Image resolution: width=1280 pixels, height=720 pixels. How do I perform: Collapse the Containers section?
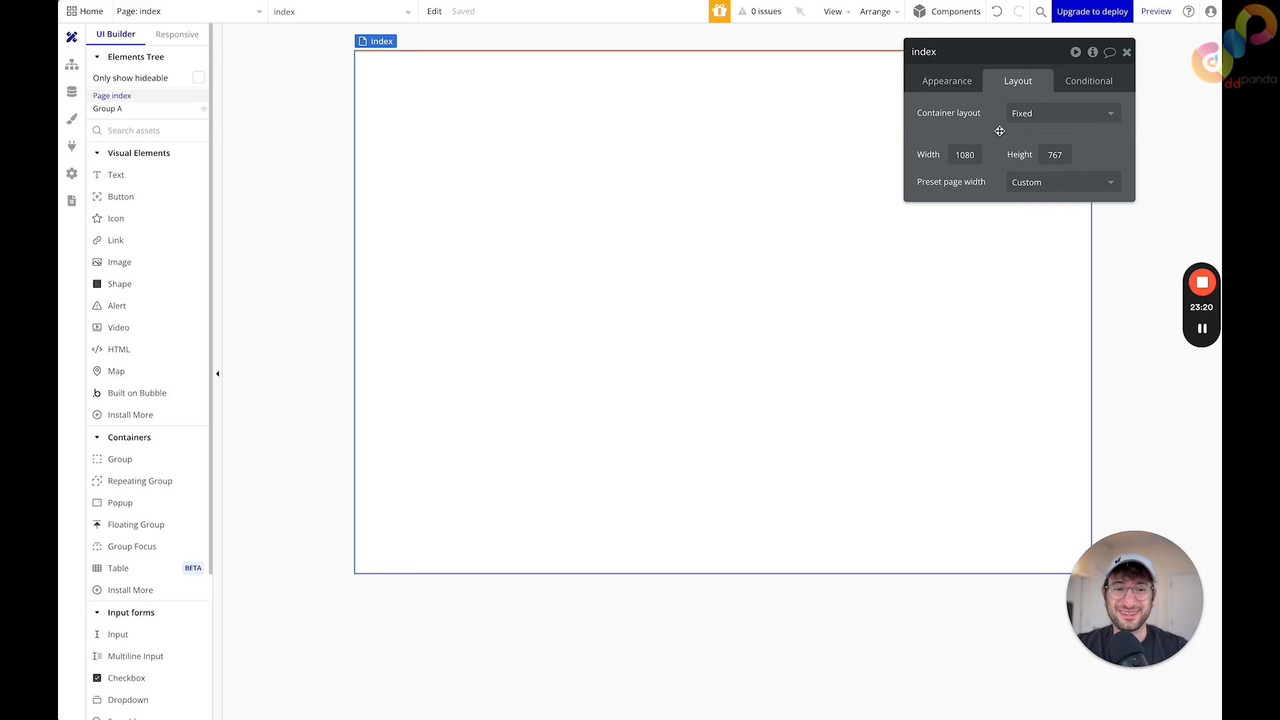coord(97,437)
